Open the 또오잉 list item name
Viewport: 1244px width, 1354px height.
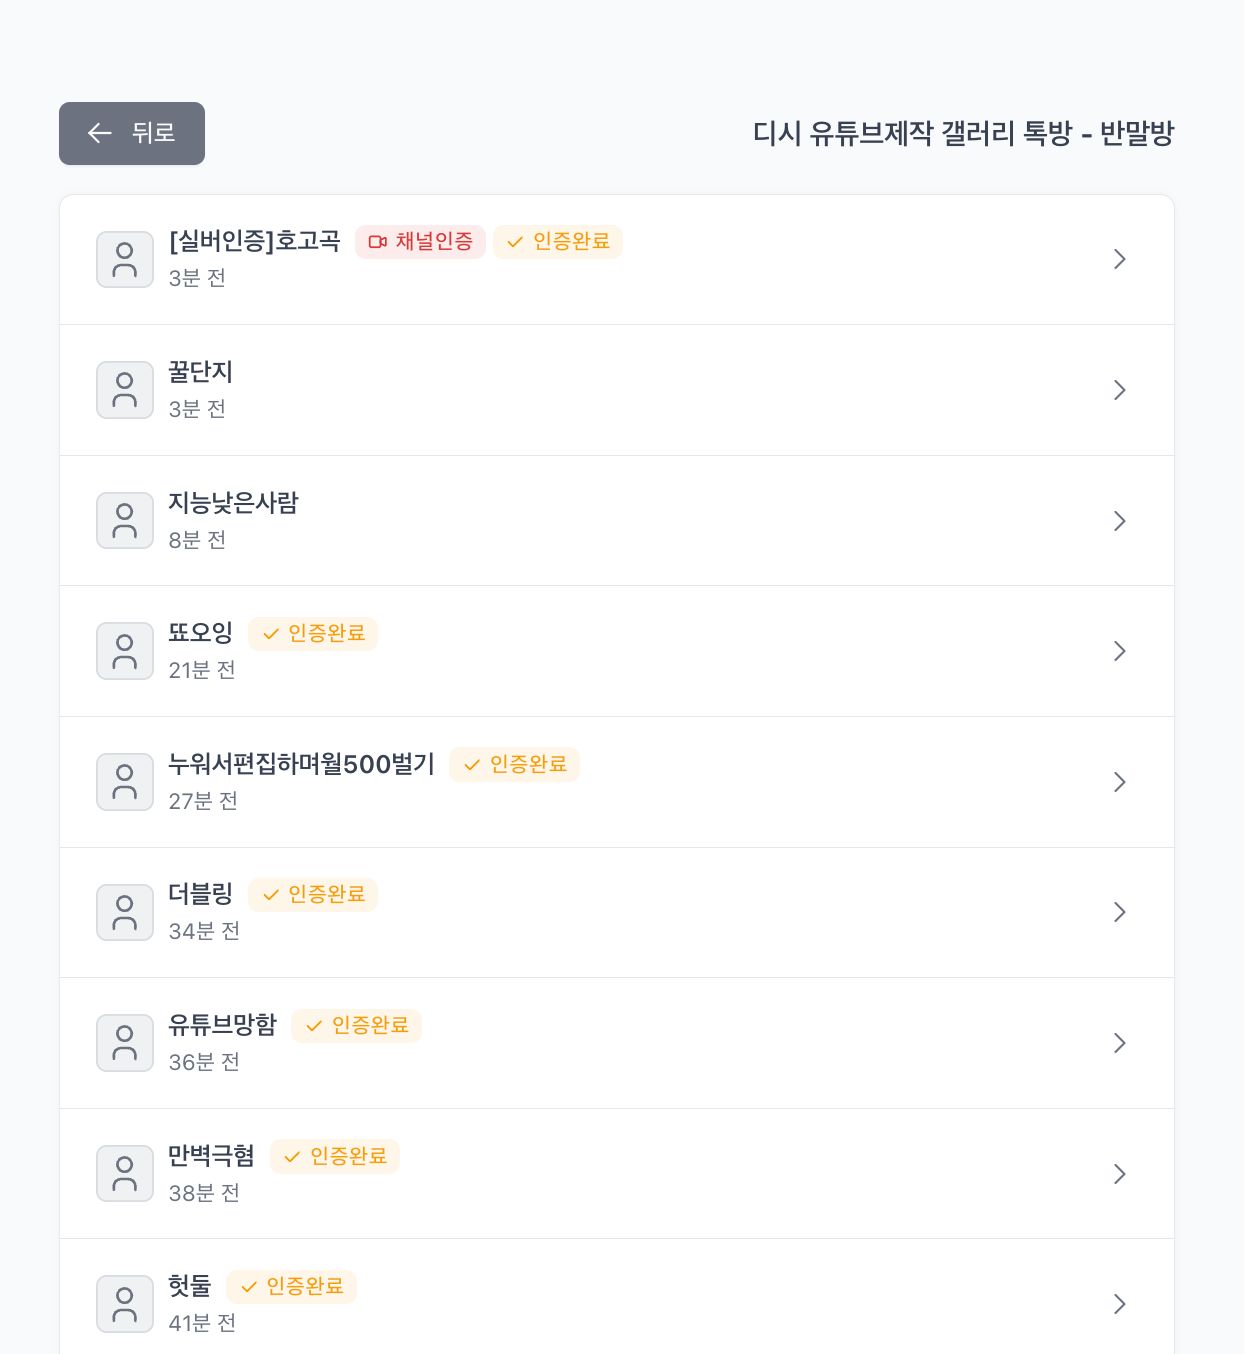click(x=200, y=633)
